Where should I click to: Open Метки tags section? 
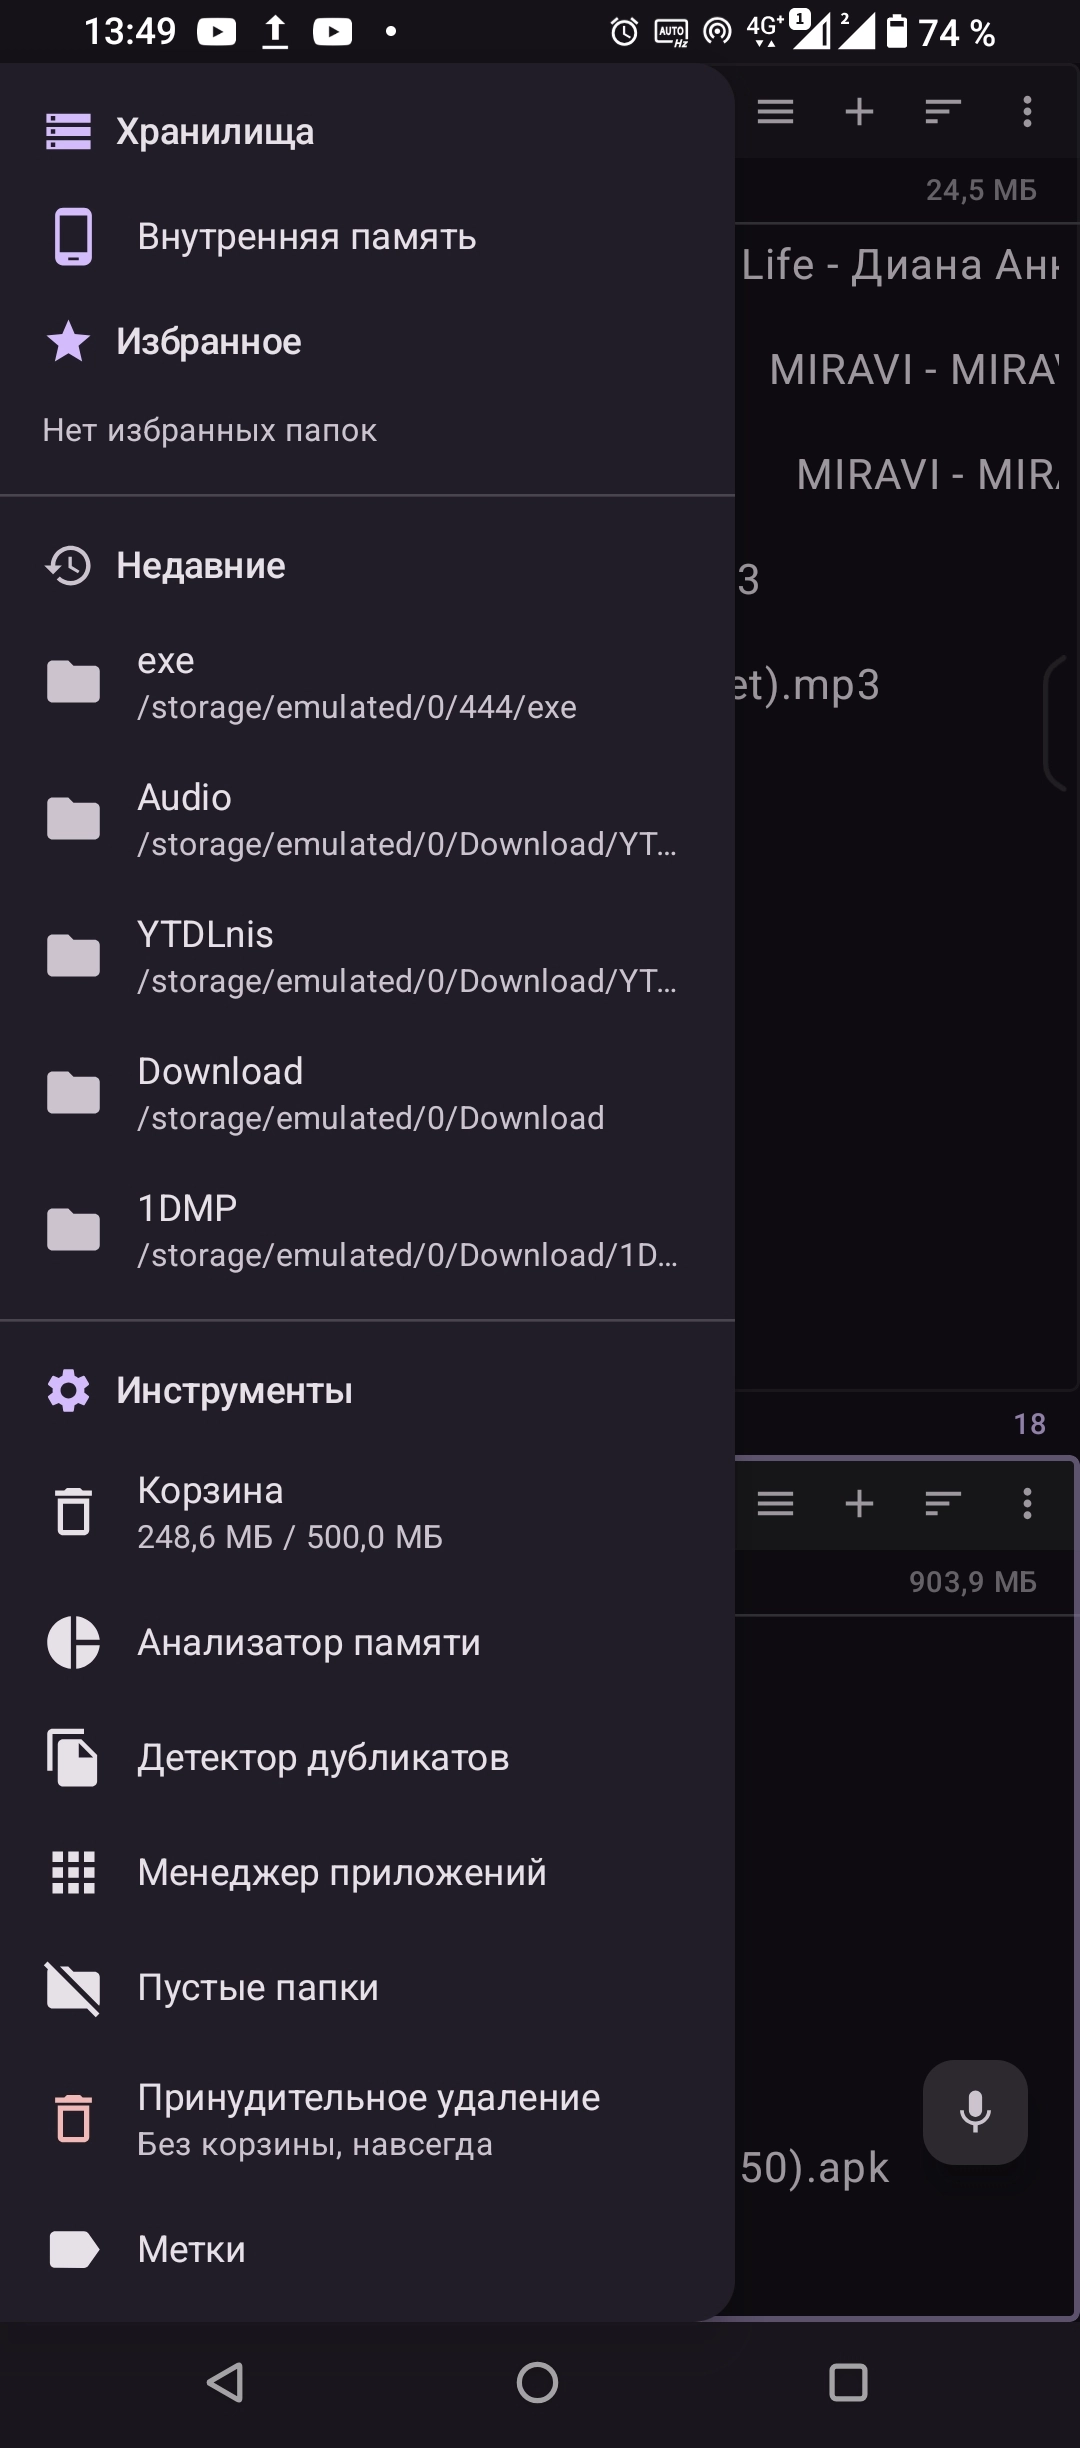coord(367,2249)
